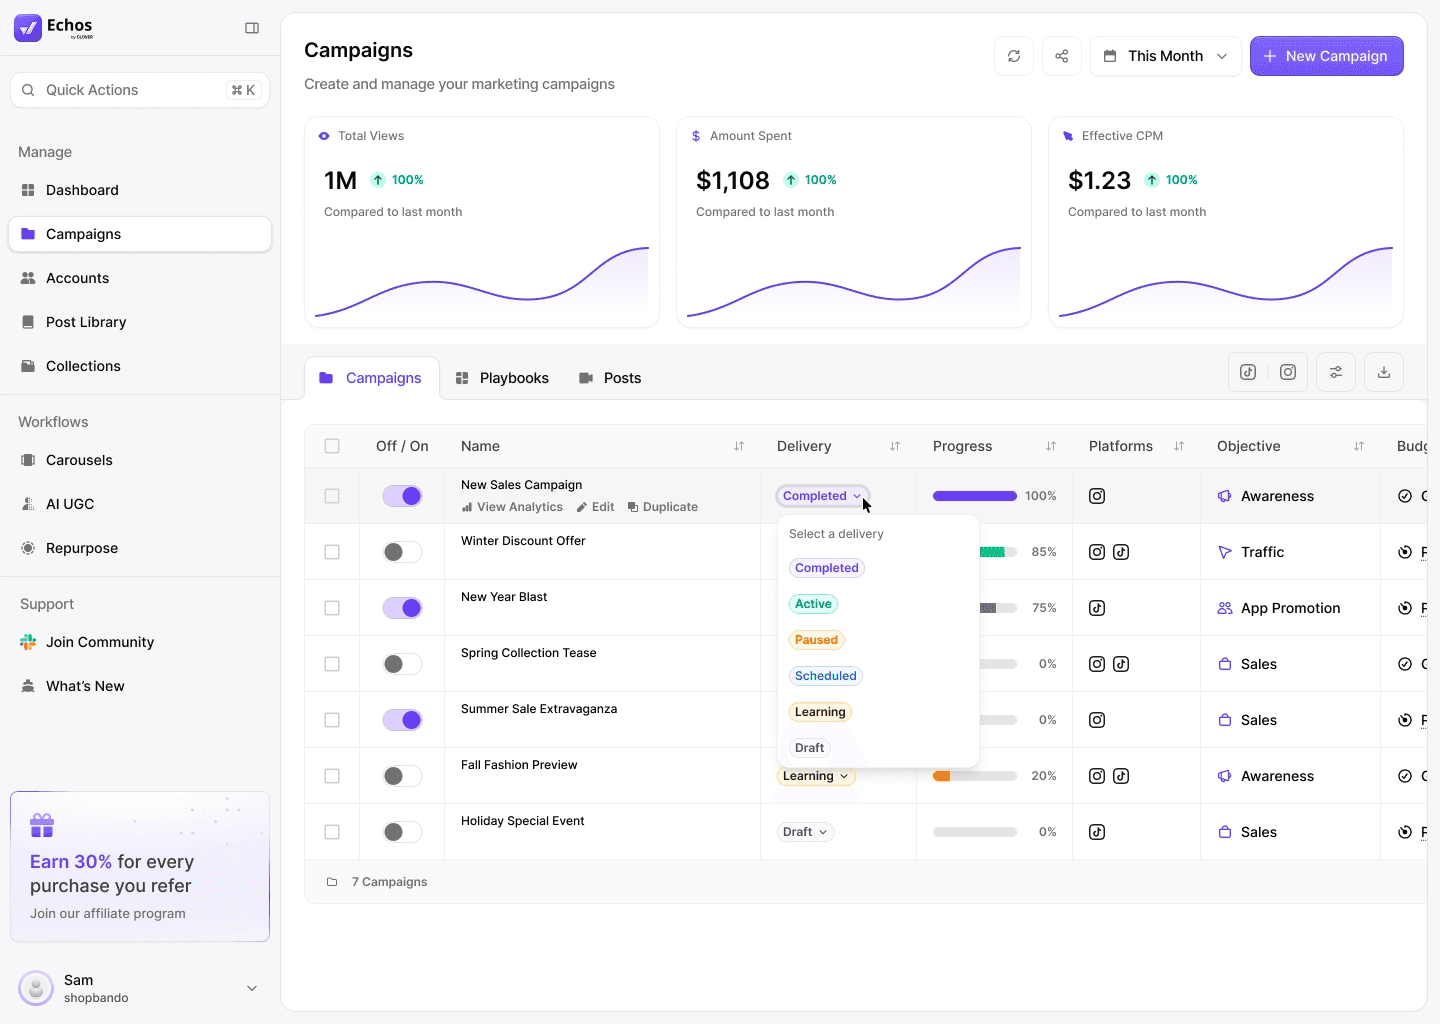
Task: Expand the Draft delivery dropdown for Holiday Special Event
Action: [805, 831]
